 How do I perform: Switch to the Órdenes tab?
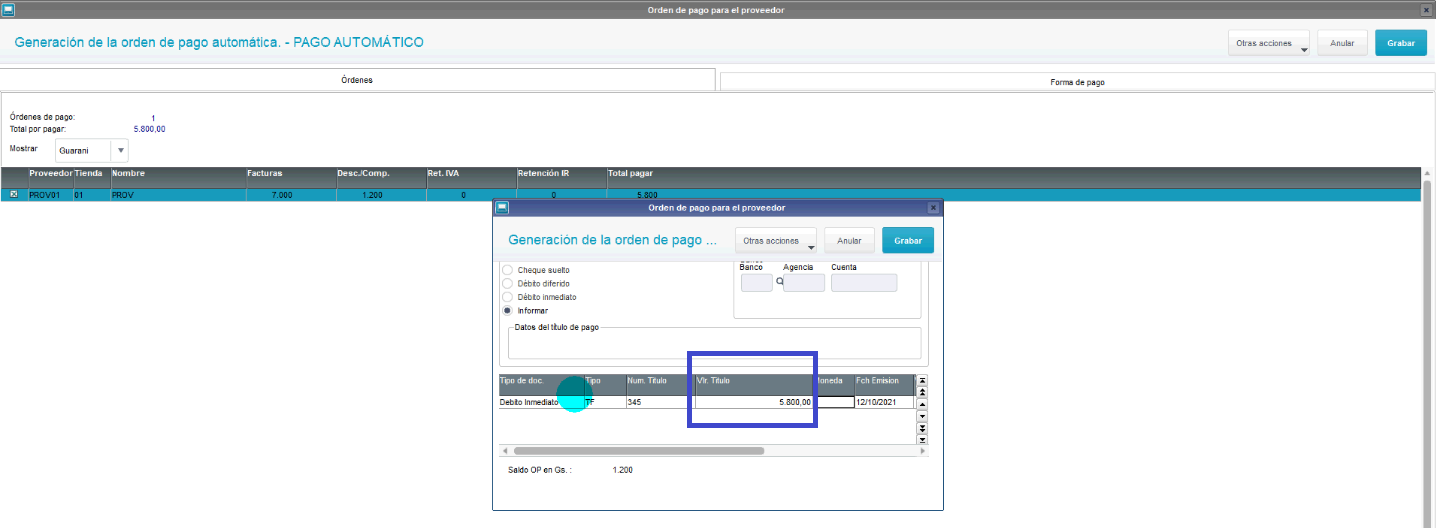click(357, 80)
